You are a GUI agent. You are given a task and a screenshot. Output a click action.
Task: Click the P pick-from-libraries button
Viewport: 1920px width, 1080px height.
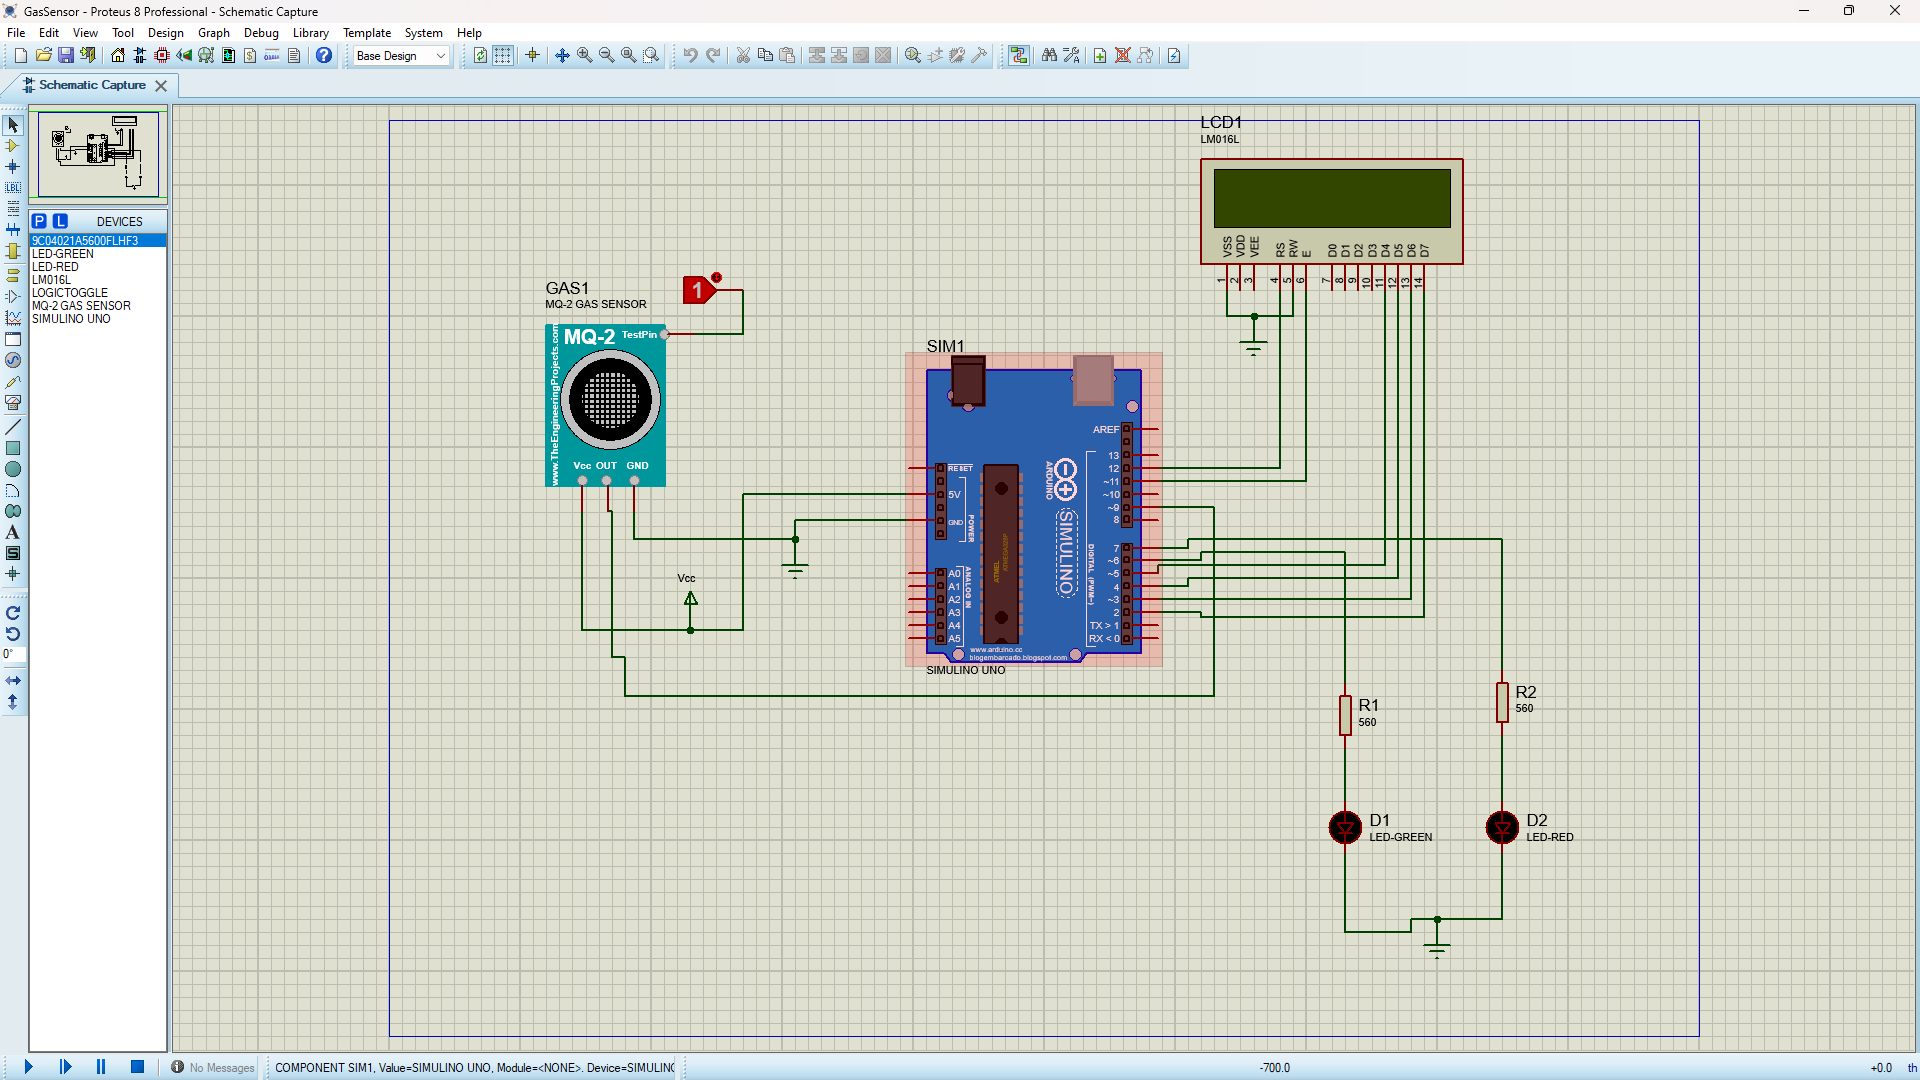click(x=39, y=221)
